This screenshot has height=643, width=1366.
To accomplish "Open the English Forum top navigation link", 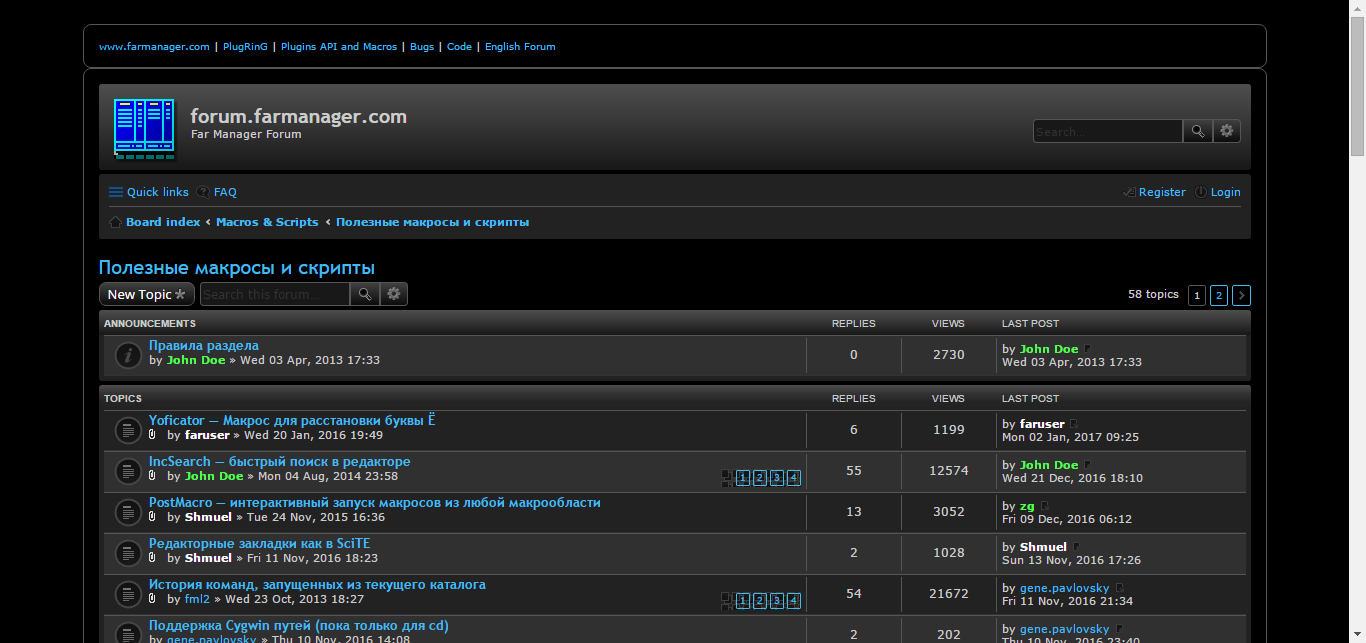I will [x=520, y=46].
